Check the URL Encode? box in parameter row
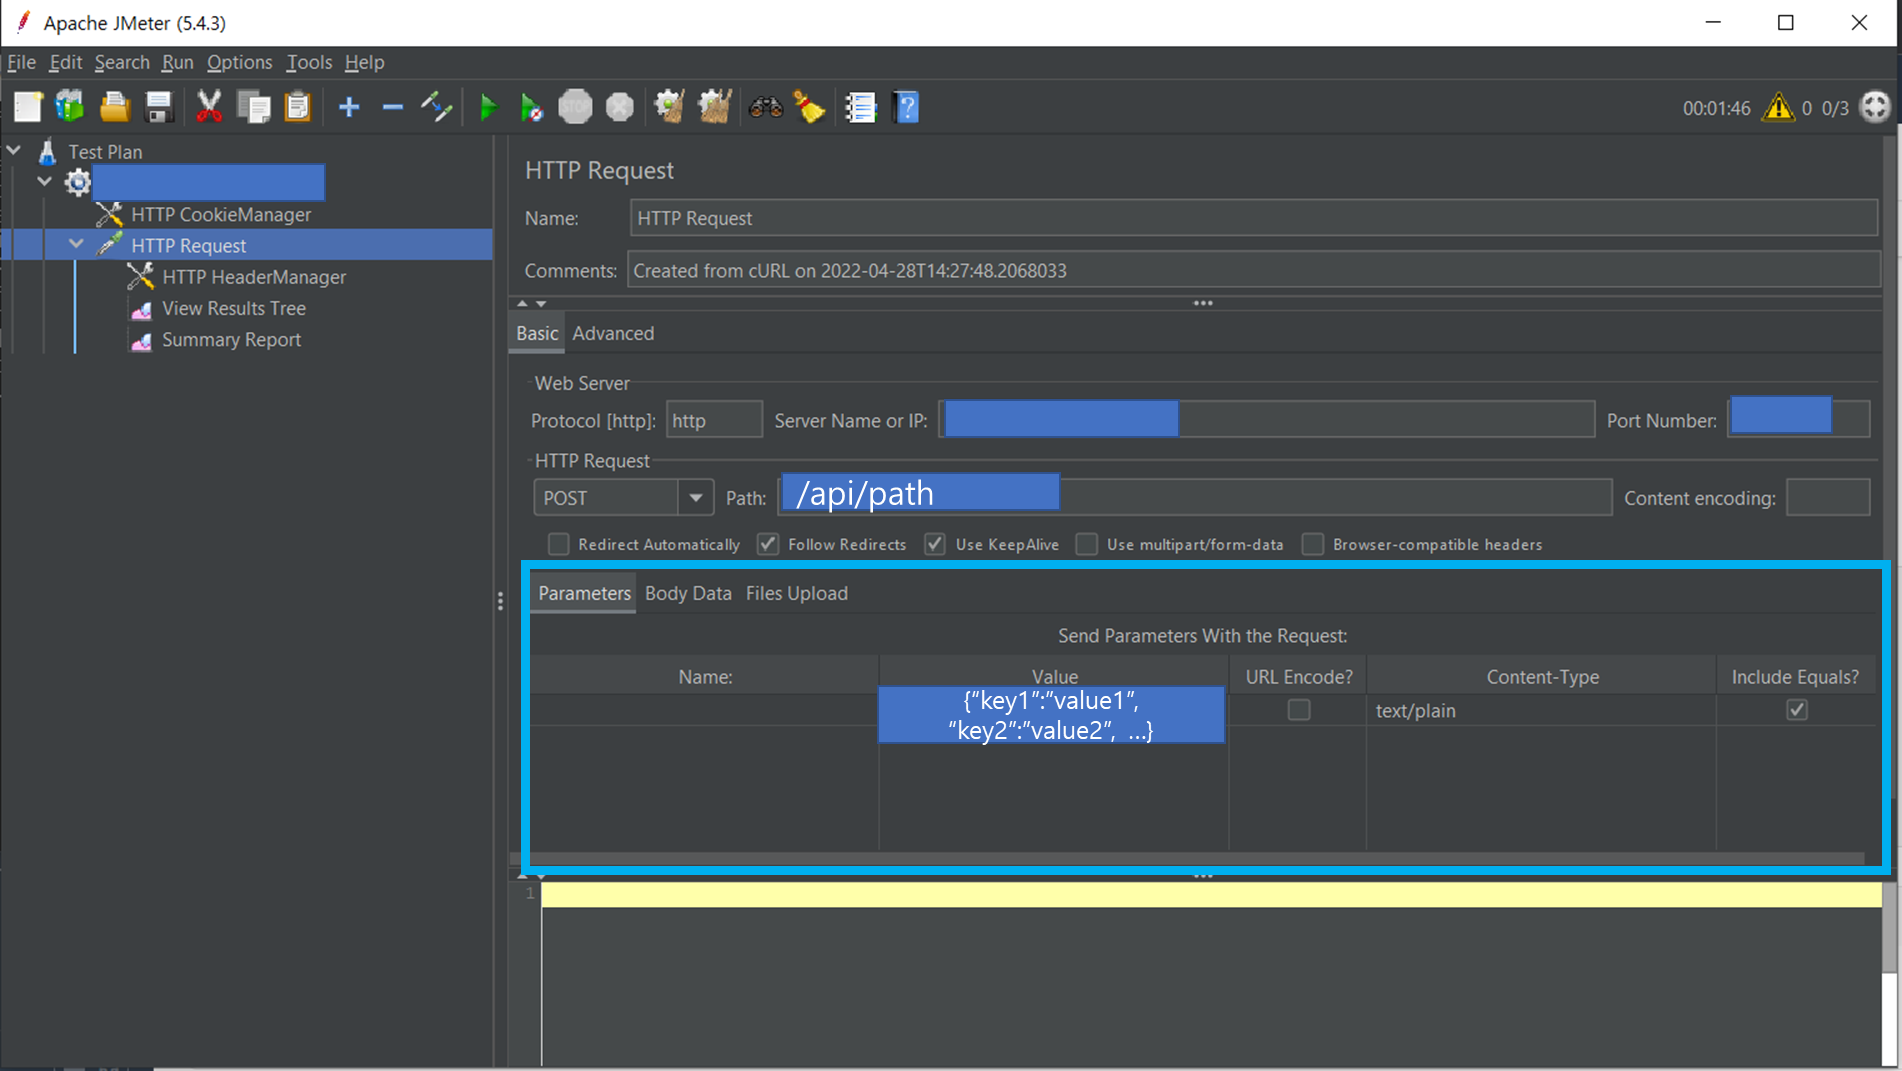Viewport: 1902px width, 1071px height. tap(1299, 710)
